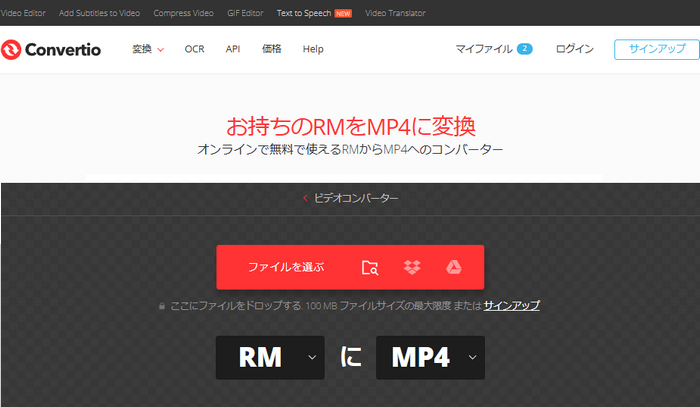Click the 100 MB ファイルサイズの最大限度 text
700x407 pixels.
click(379, 306)
